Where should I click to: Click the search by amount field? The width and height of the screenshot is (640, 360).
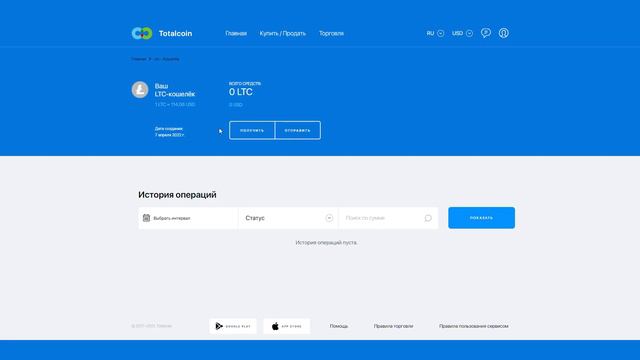pos(389,218)
